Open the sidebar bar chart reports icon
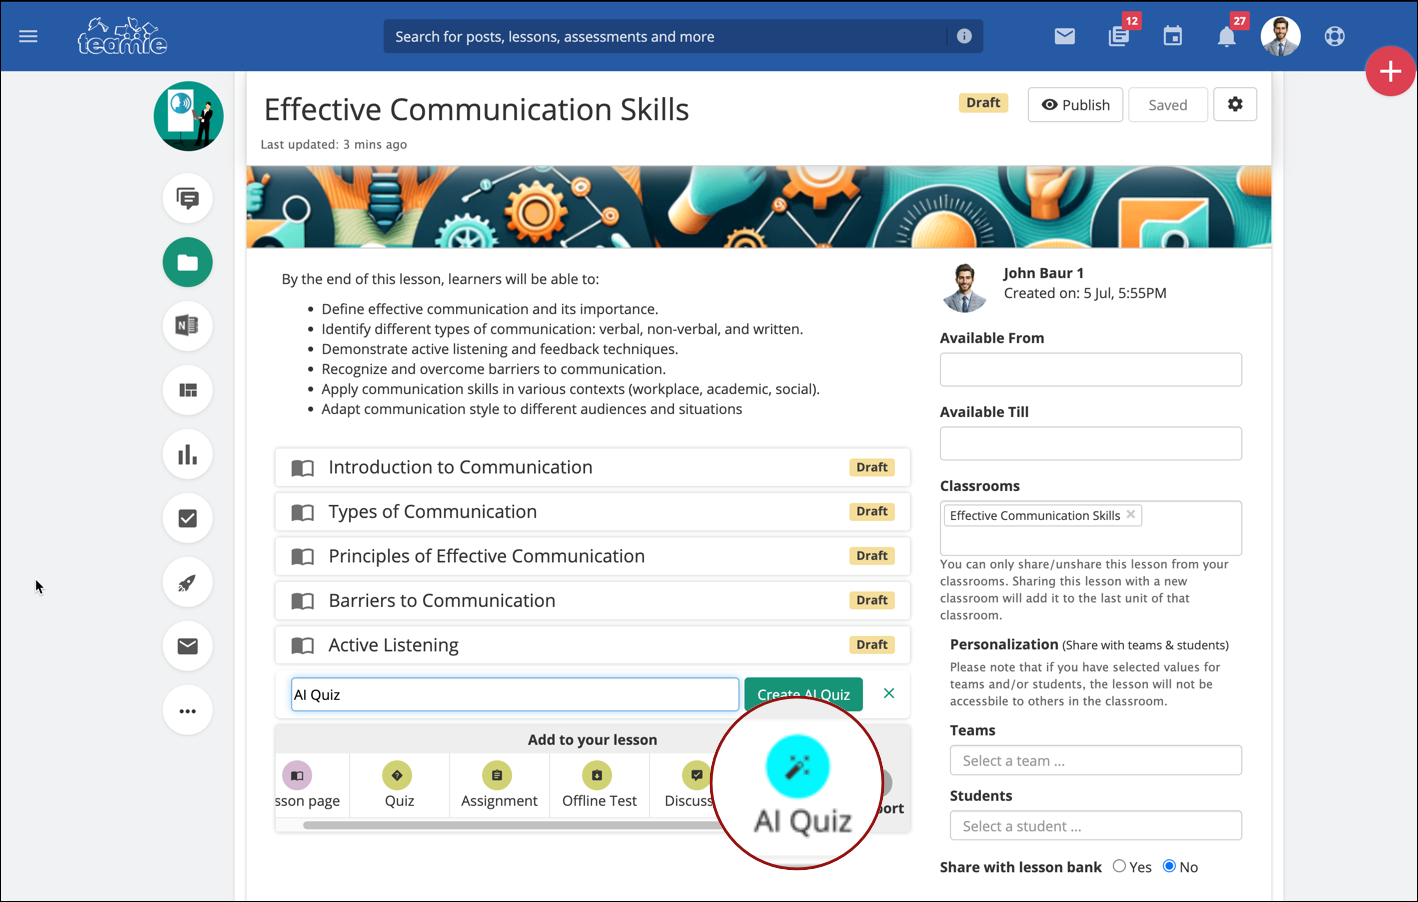The width and height of the screenshot is (1418, 902). 188,455
